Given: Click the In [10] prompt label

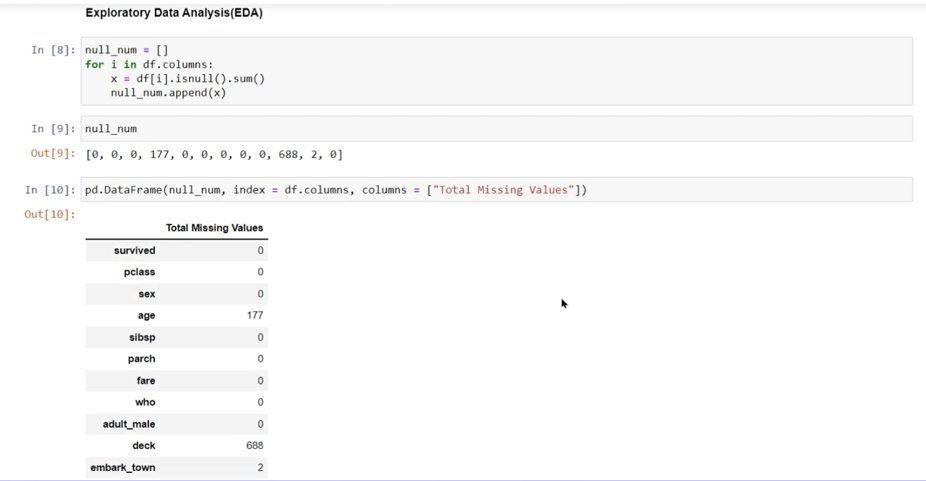Looking at the screenshot, I should [49, 190].
